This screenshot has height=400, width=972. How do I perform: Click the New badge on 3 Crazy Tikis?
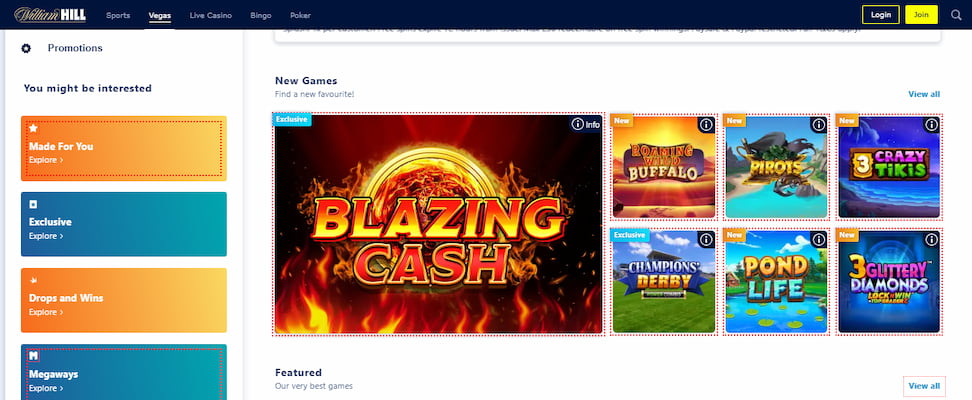847,120
